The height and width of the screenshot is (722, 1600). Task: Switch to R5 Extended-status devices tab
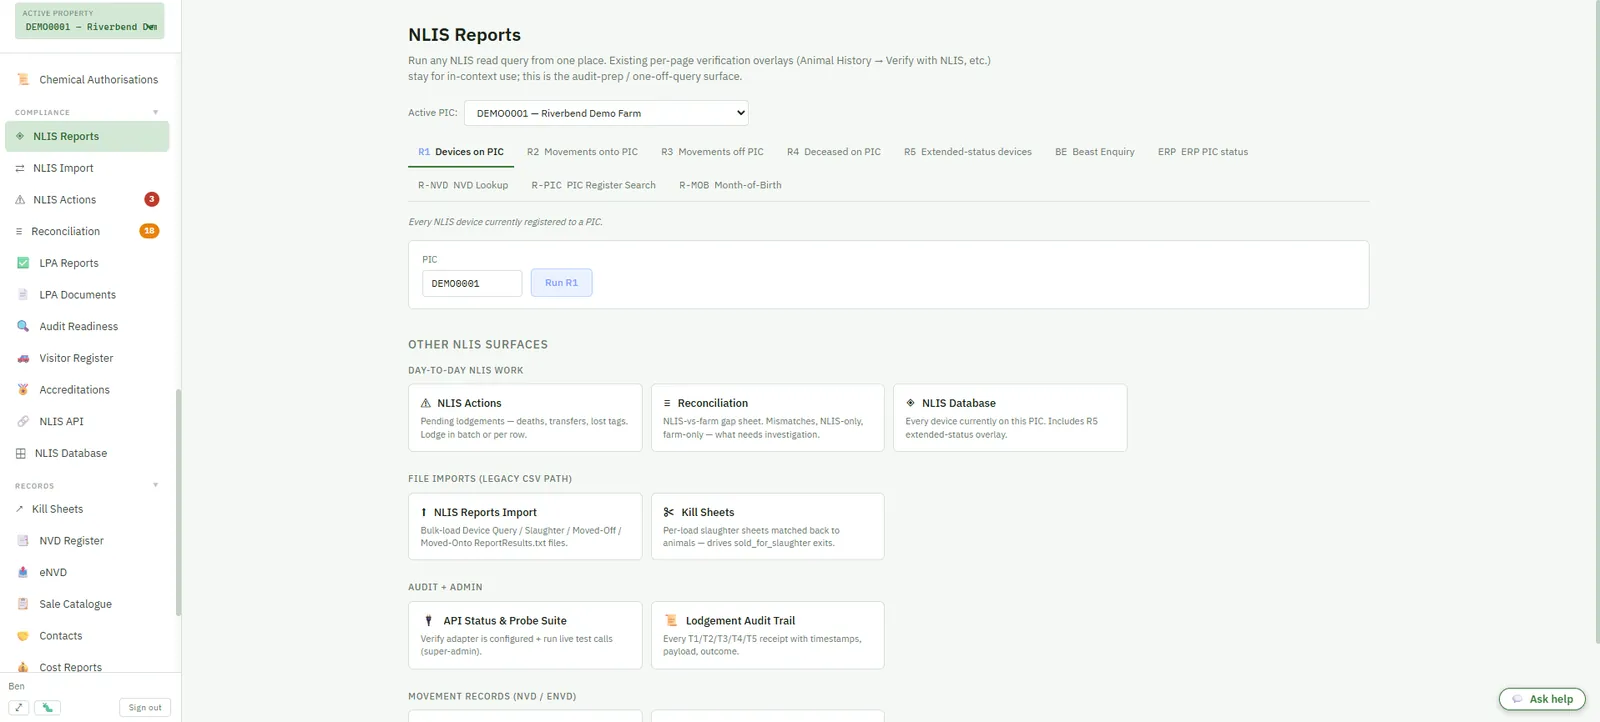point(968,152)
